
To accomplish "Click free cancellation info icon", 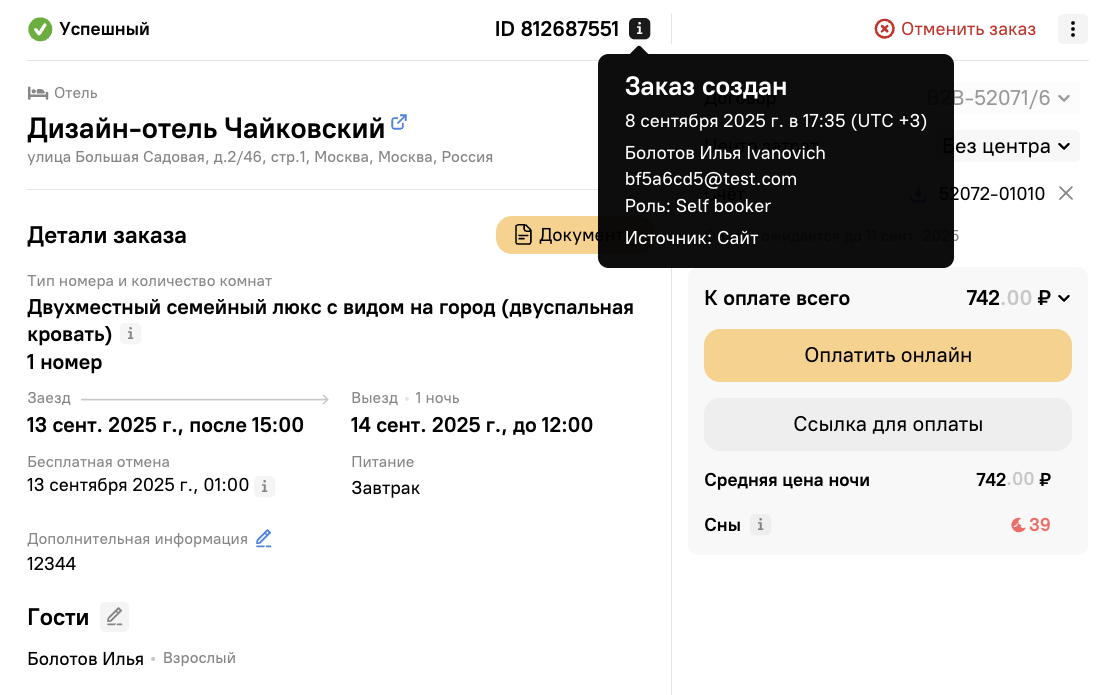I will tap(264, 486).
